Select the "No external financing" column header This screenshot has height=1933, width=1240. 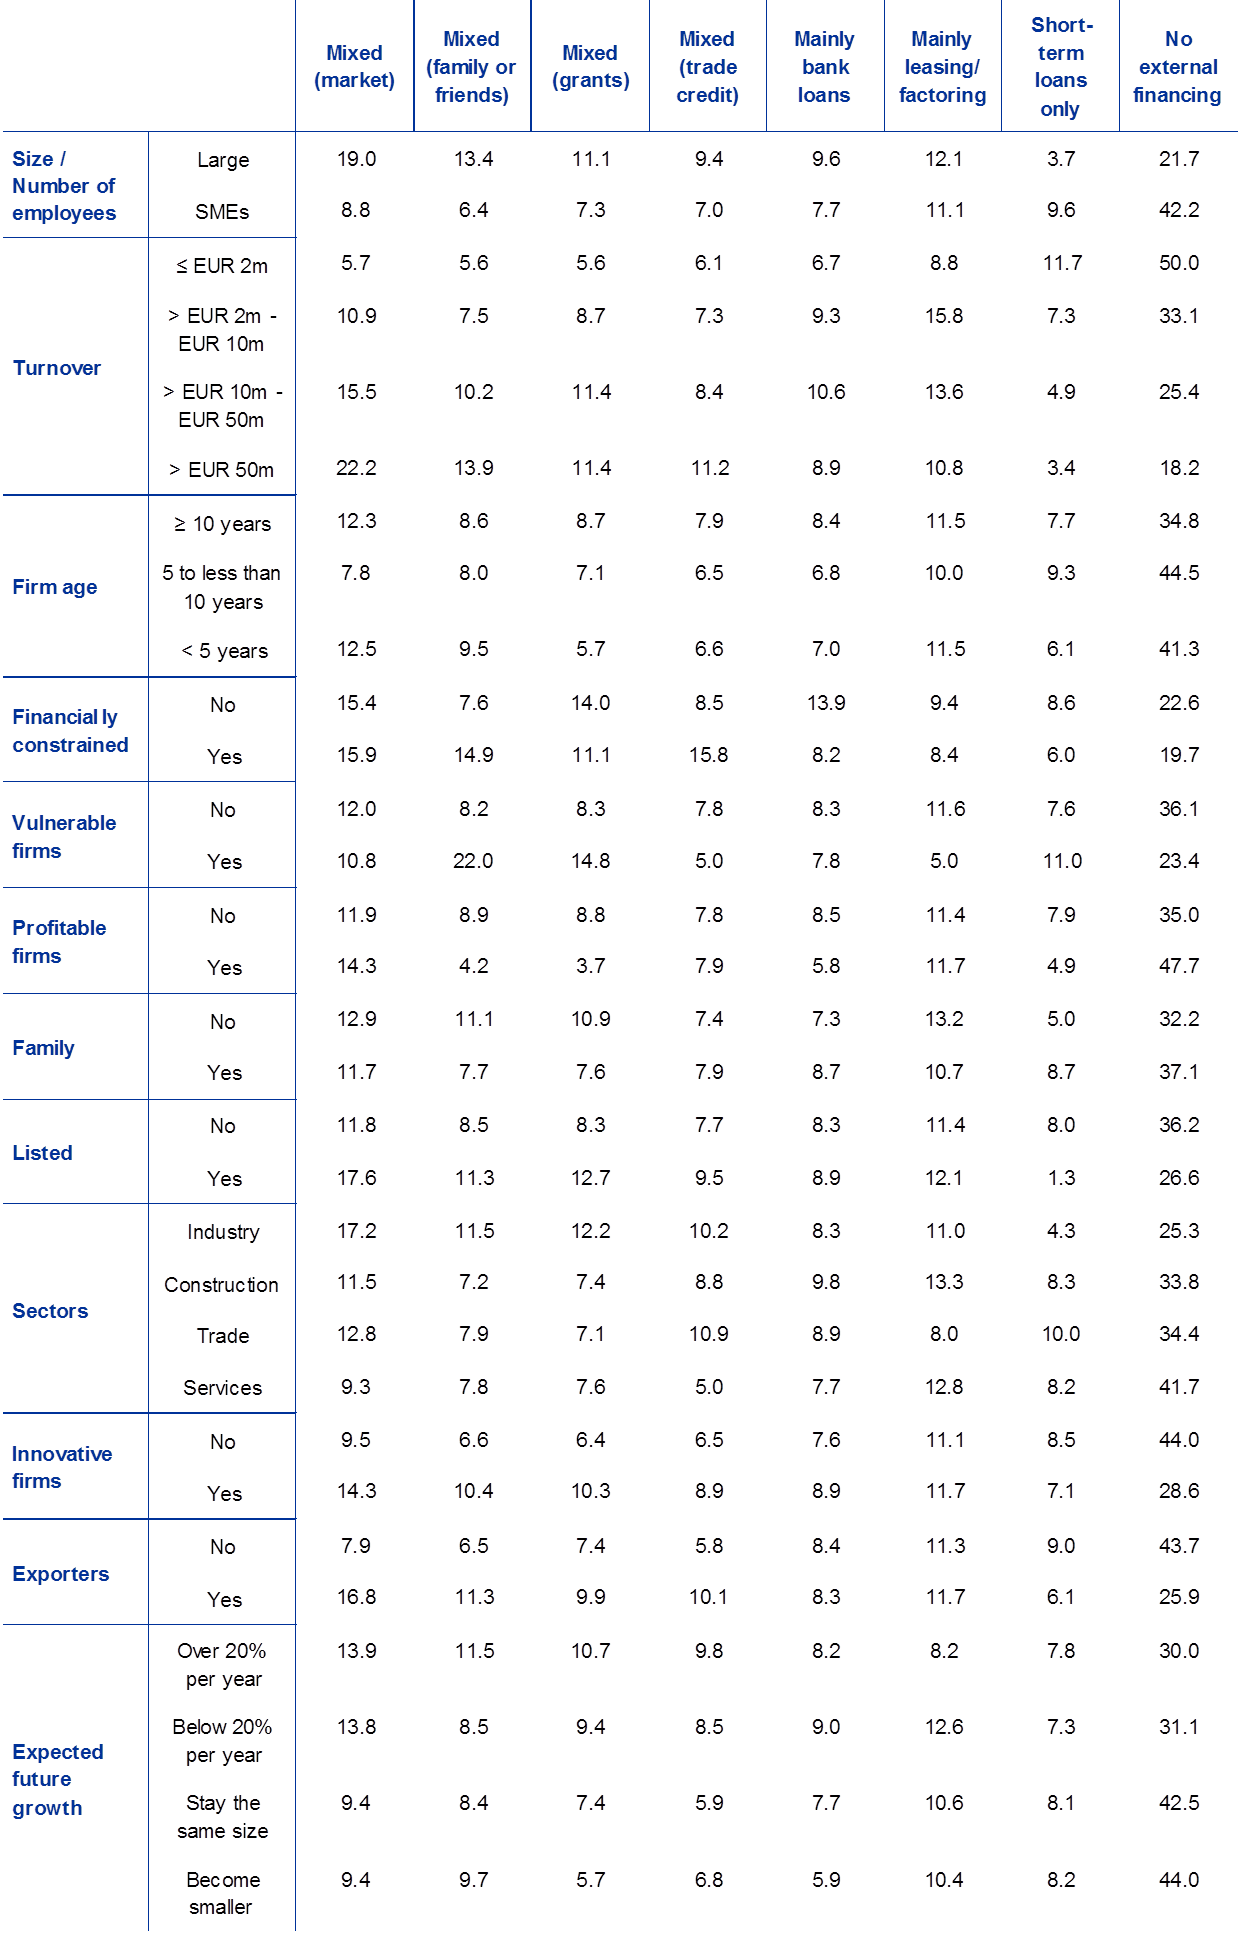pos(1178,67)
